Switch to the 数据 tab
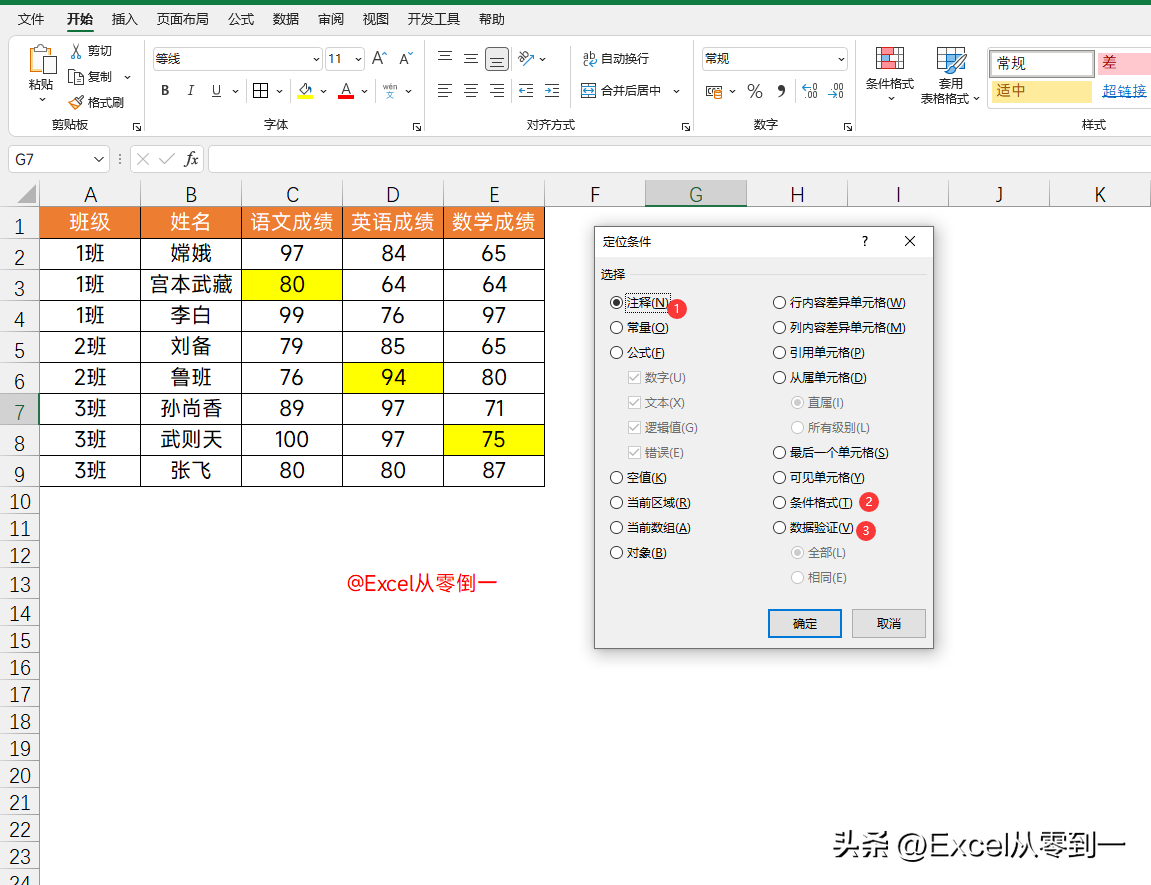The width and height of the screenshot is (1151, 885). point(286,19)
